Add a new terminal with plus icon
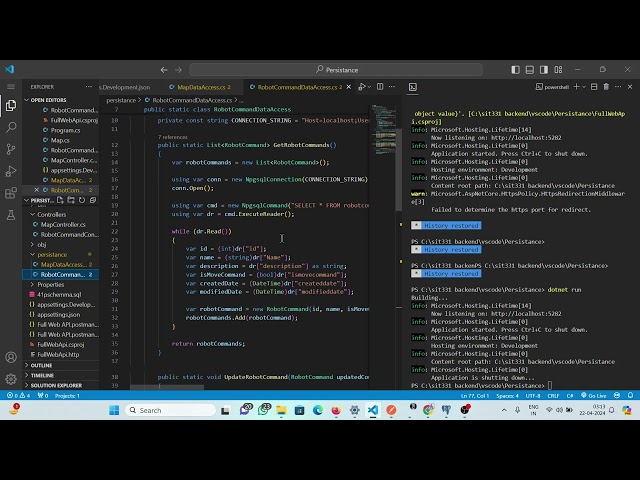Viewport: 640px width, 480px height. pos(576,87)
